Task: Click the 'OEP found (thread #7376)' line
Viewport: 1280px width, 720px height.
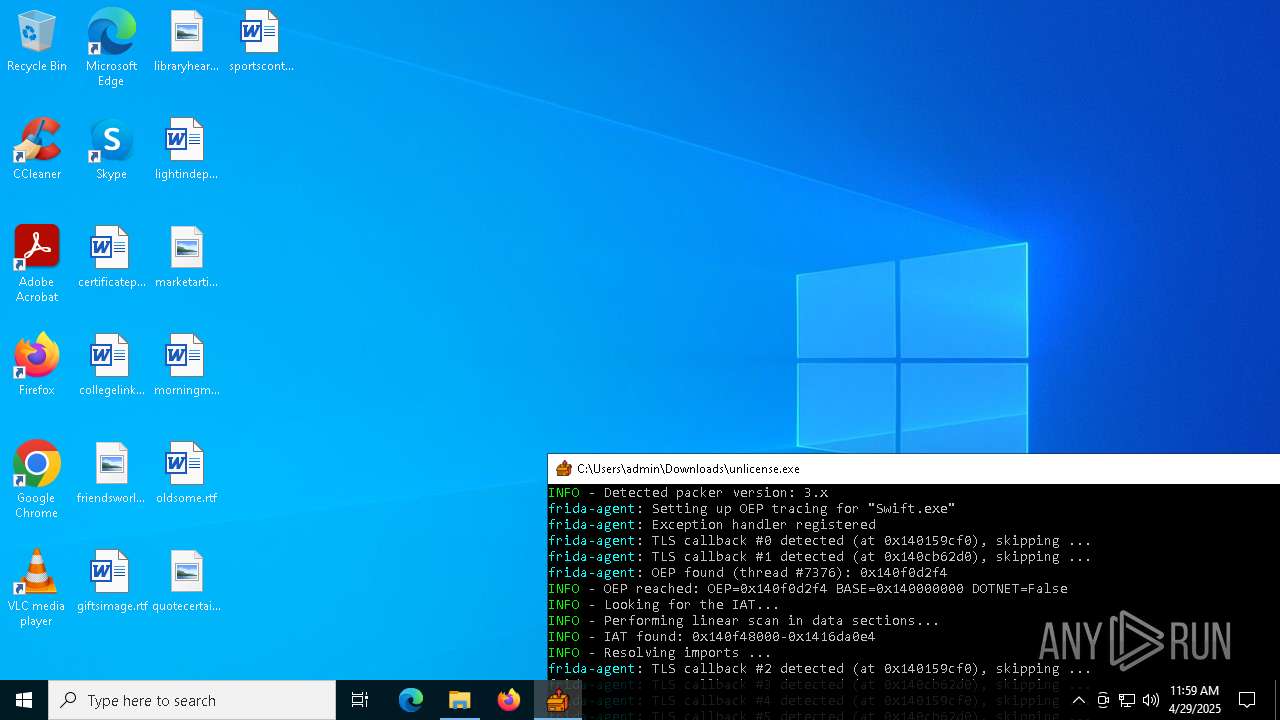Action: tap(747, 572)
